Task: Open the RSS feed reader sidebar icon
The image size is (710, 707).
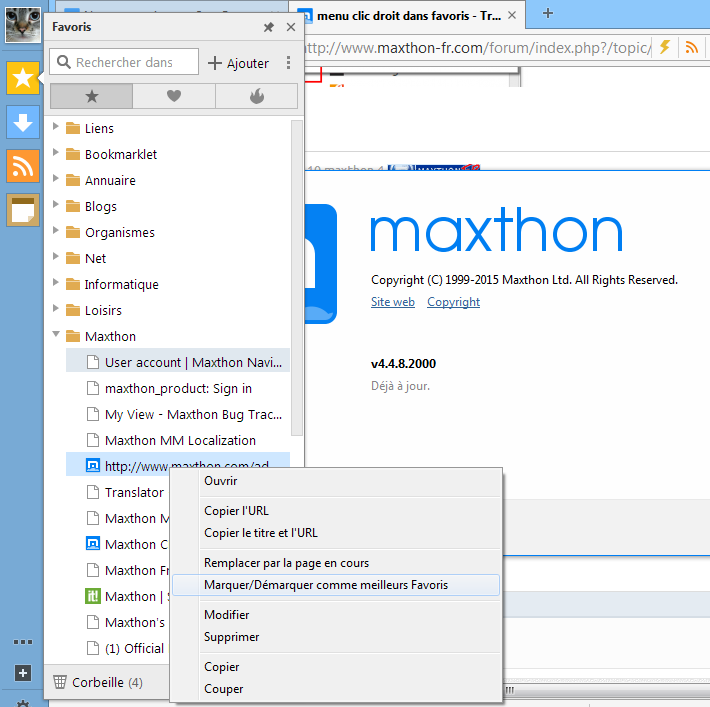Action: [x=23, y=166]
